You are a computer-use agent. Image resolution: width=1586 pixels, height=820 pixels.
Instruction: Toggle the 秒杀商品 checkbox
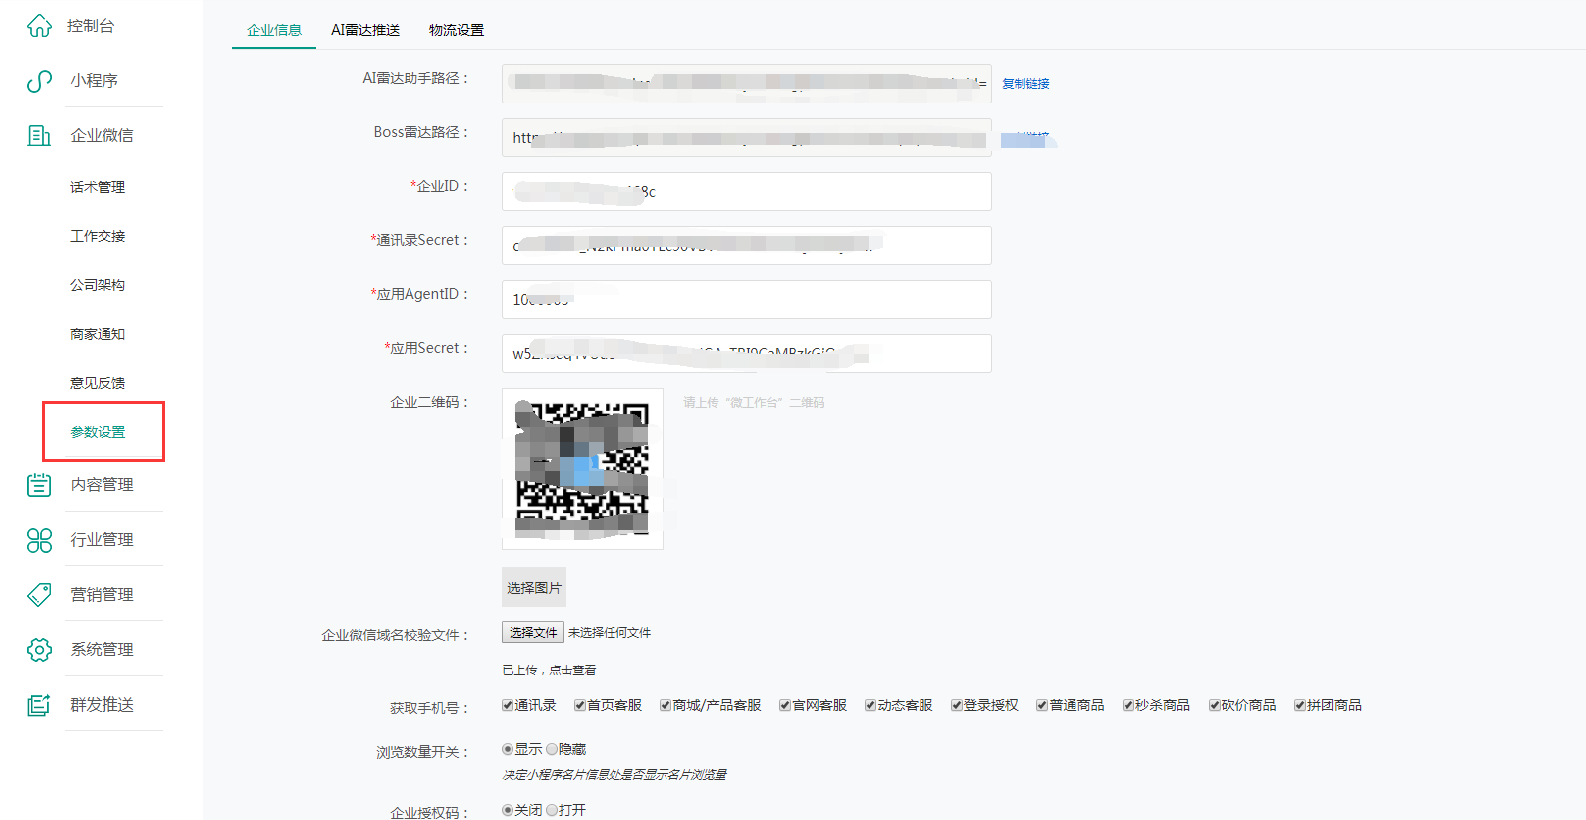(1128, 705)
